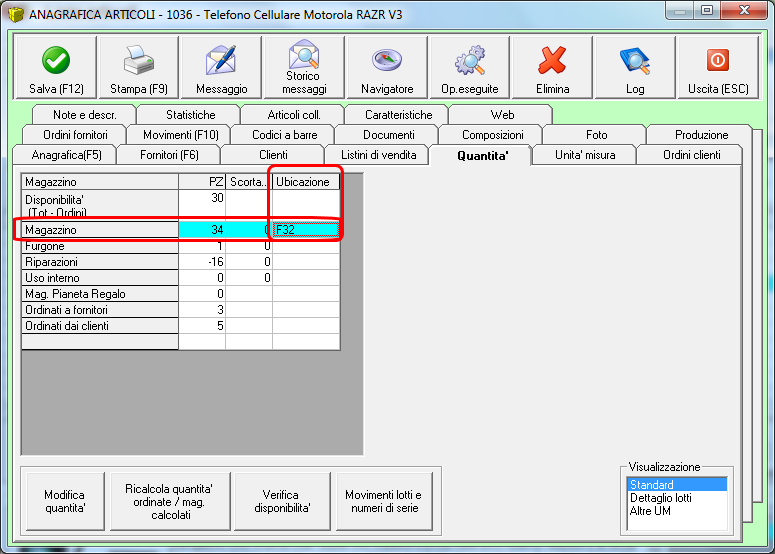The width and height of the screenshot is (775, 554).
Task: Click the Disponibilita' row label
Action: click(x=100, y=204)
